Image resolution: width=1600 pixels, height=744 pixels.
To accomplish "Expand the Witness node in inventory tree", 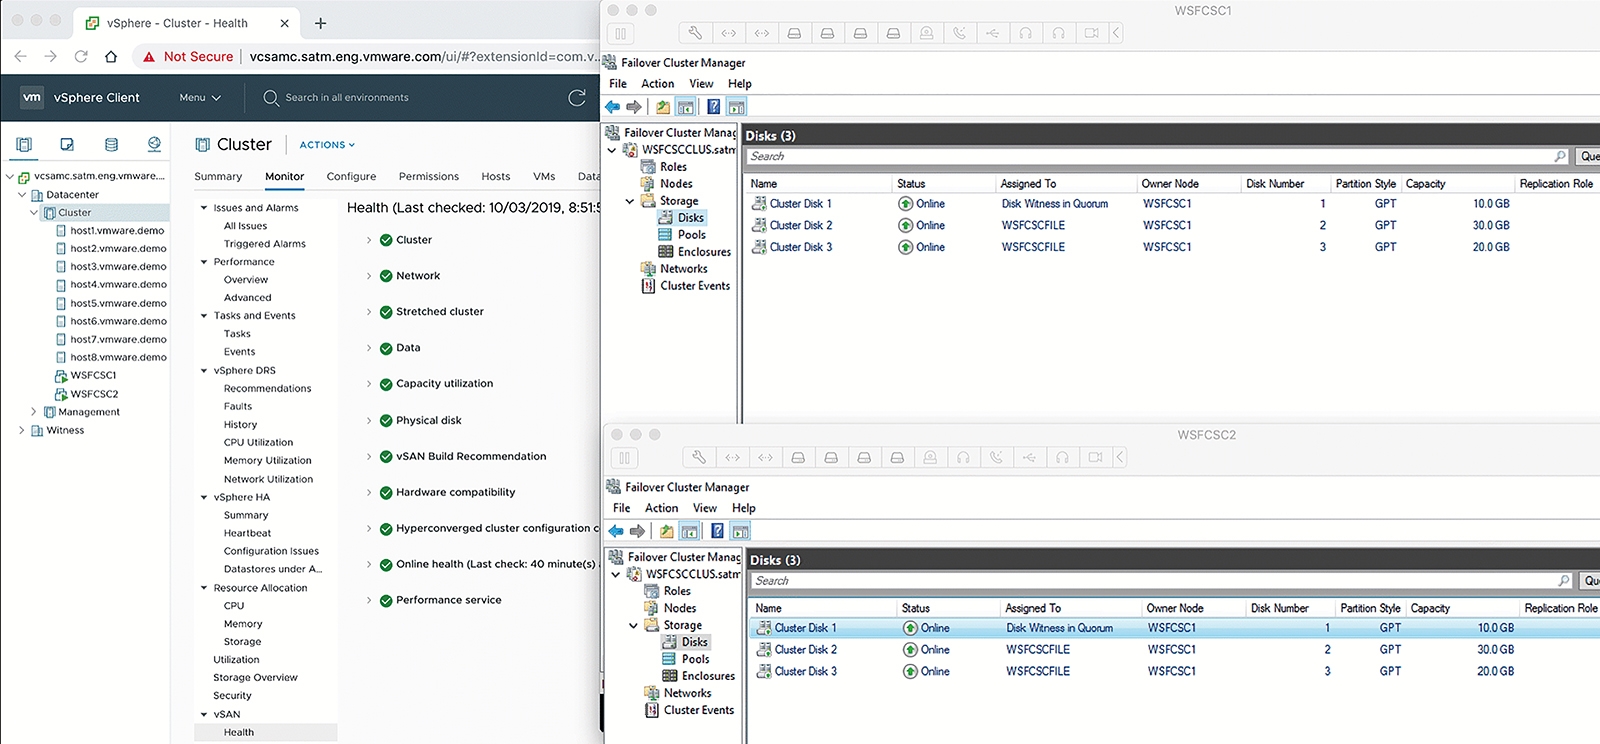I will (x=22, y=430).
